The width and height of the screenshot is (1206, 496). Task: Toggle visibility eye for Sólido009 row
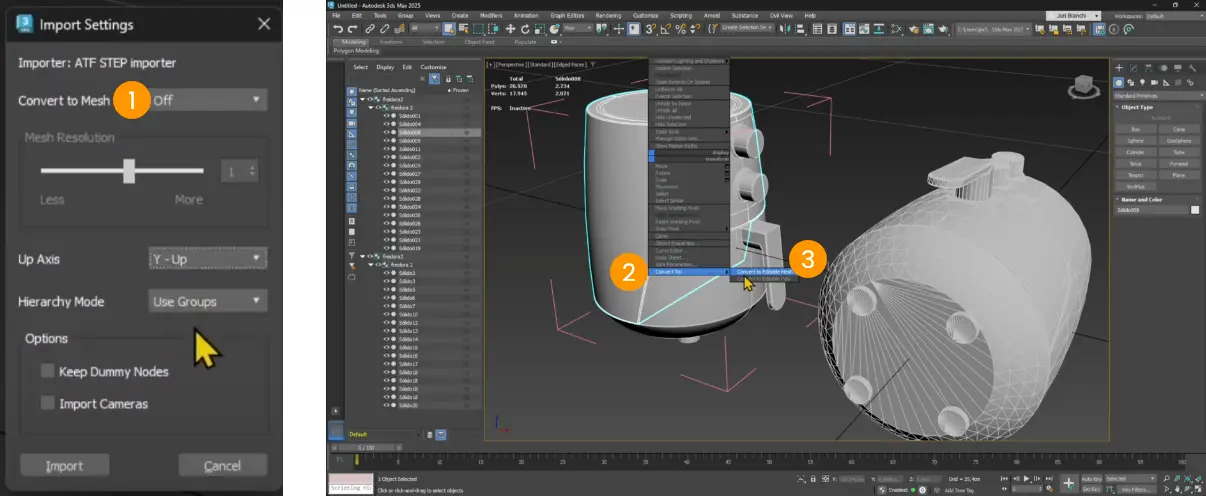386,141
